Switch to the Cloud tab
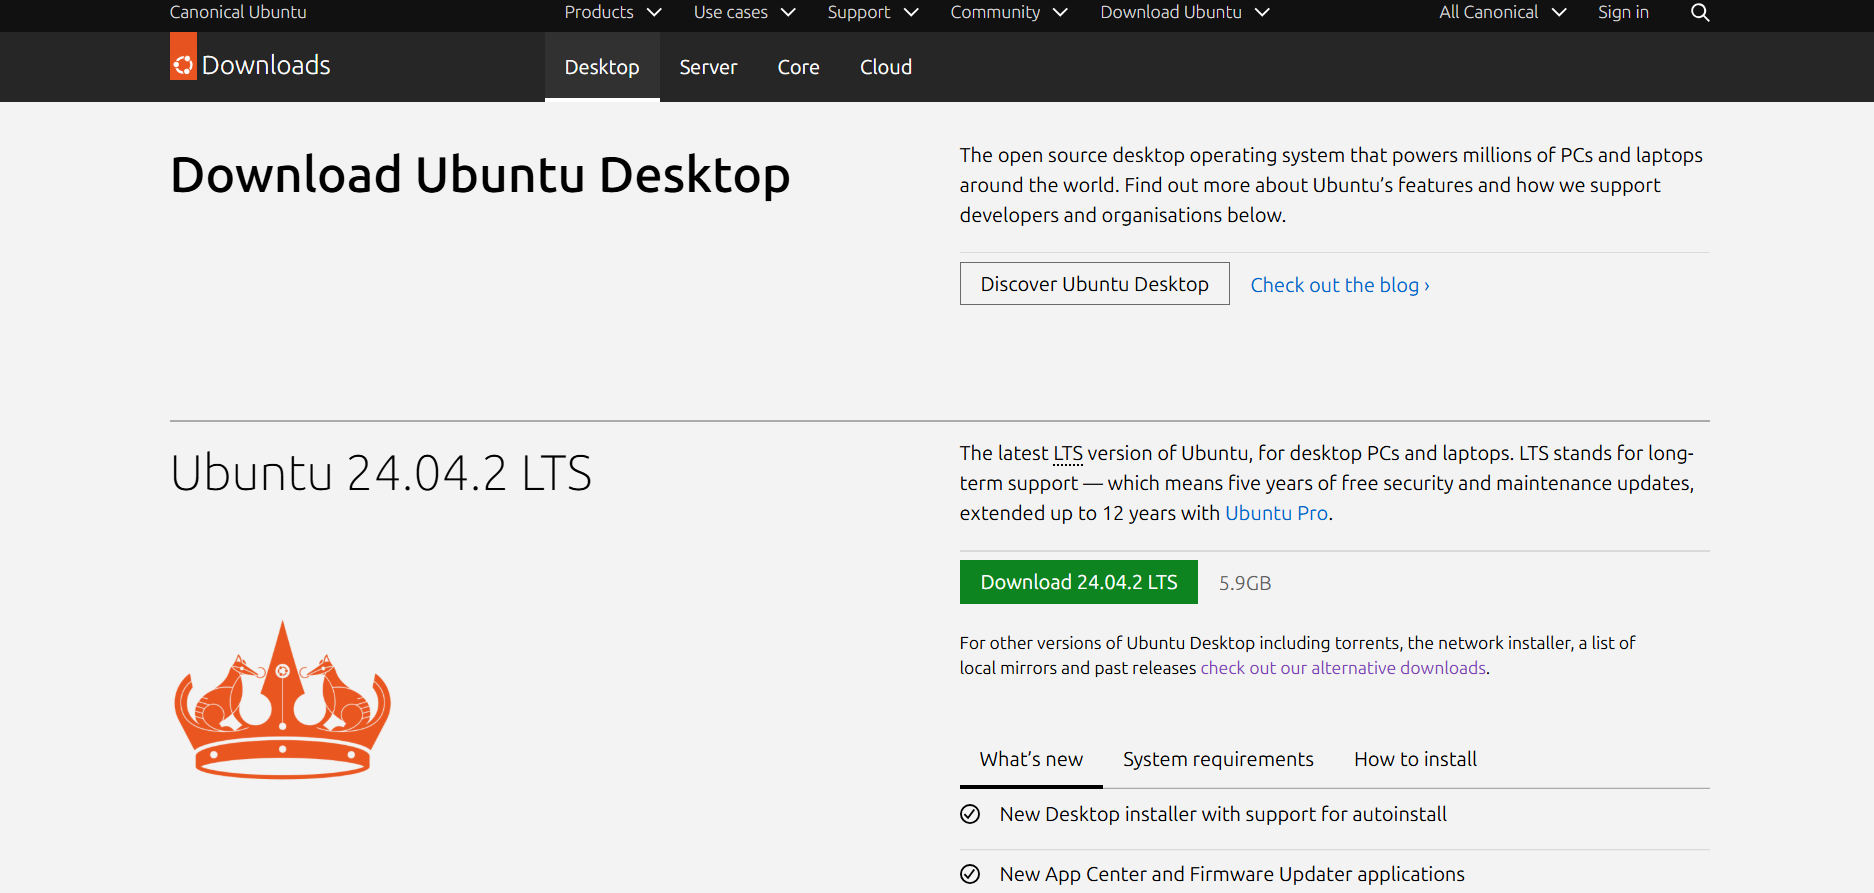 point(886,67)
